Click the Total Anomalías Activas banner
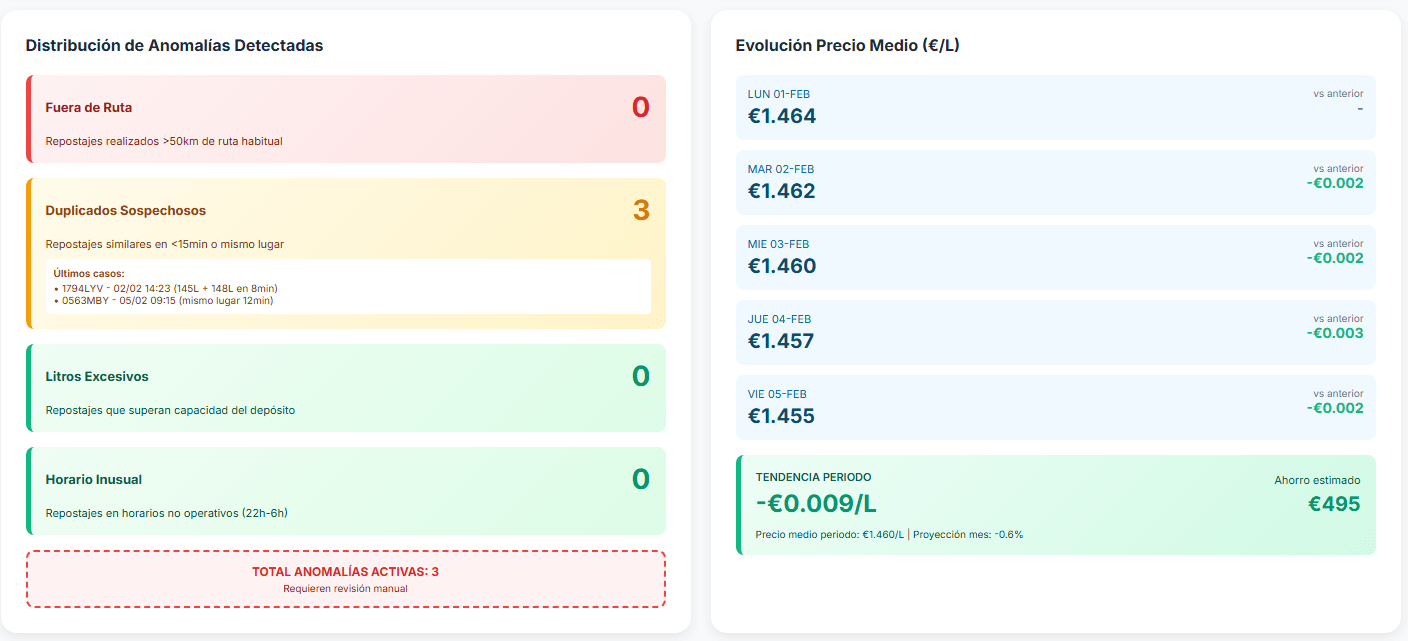The image size is (1408, 641). [x=345, y=578]
